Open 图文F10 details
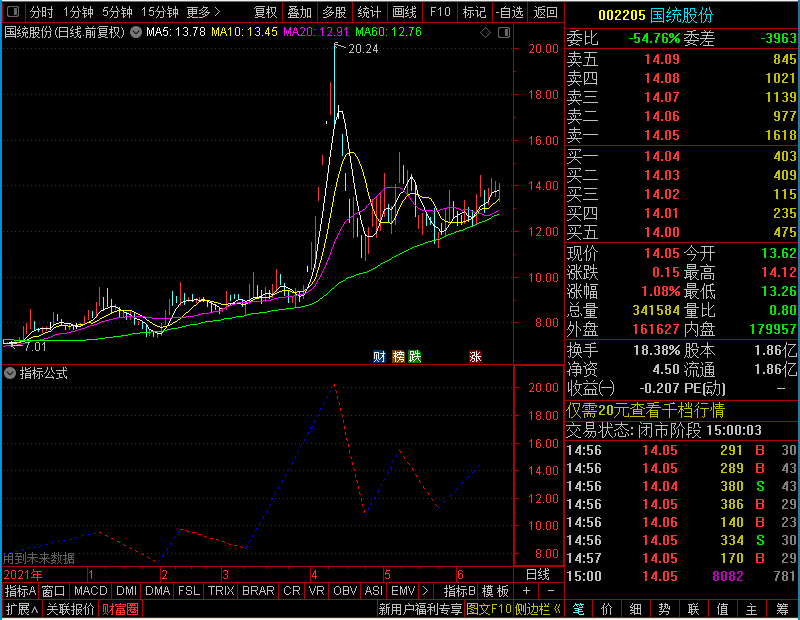 tap(489, 609)
